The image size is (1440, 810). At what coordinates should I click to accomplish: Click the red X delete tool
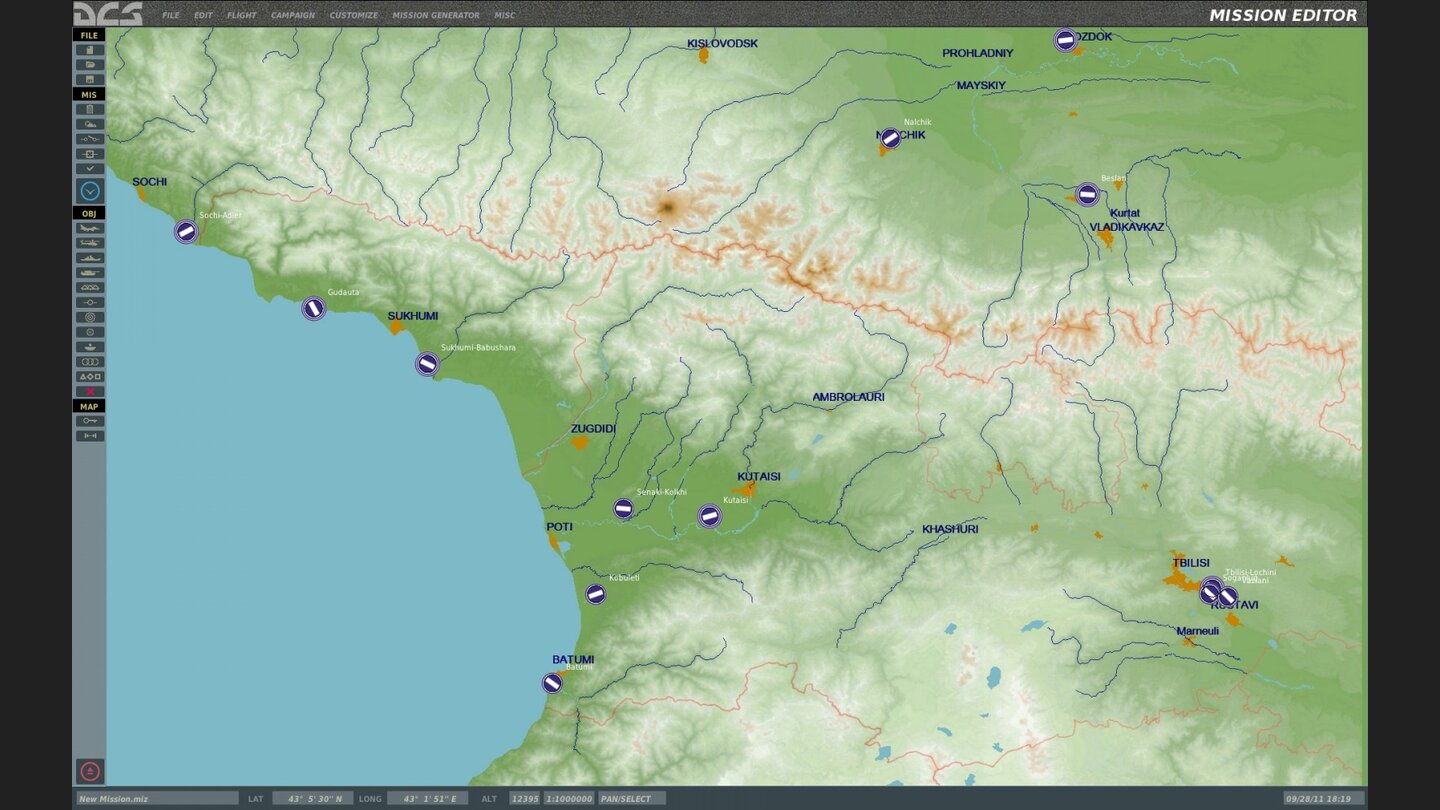tap(90, 391)
